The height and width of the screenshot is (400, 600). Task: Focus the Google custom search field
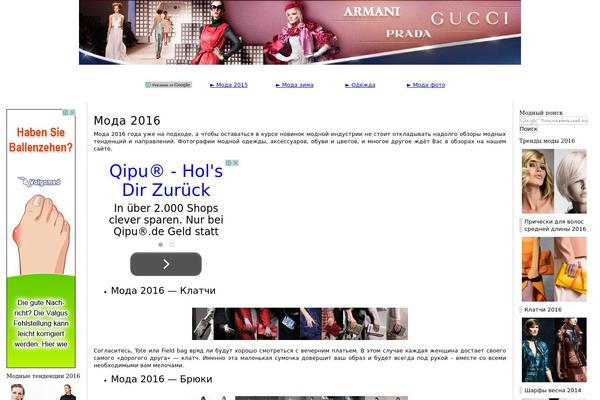pyautogui.click(x=553, y=121)
